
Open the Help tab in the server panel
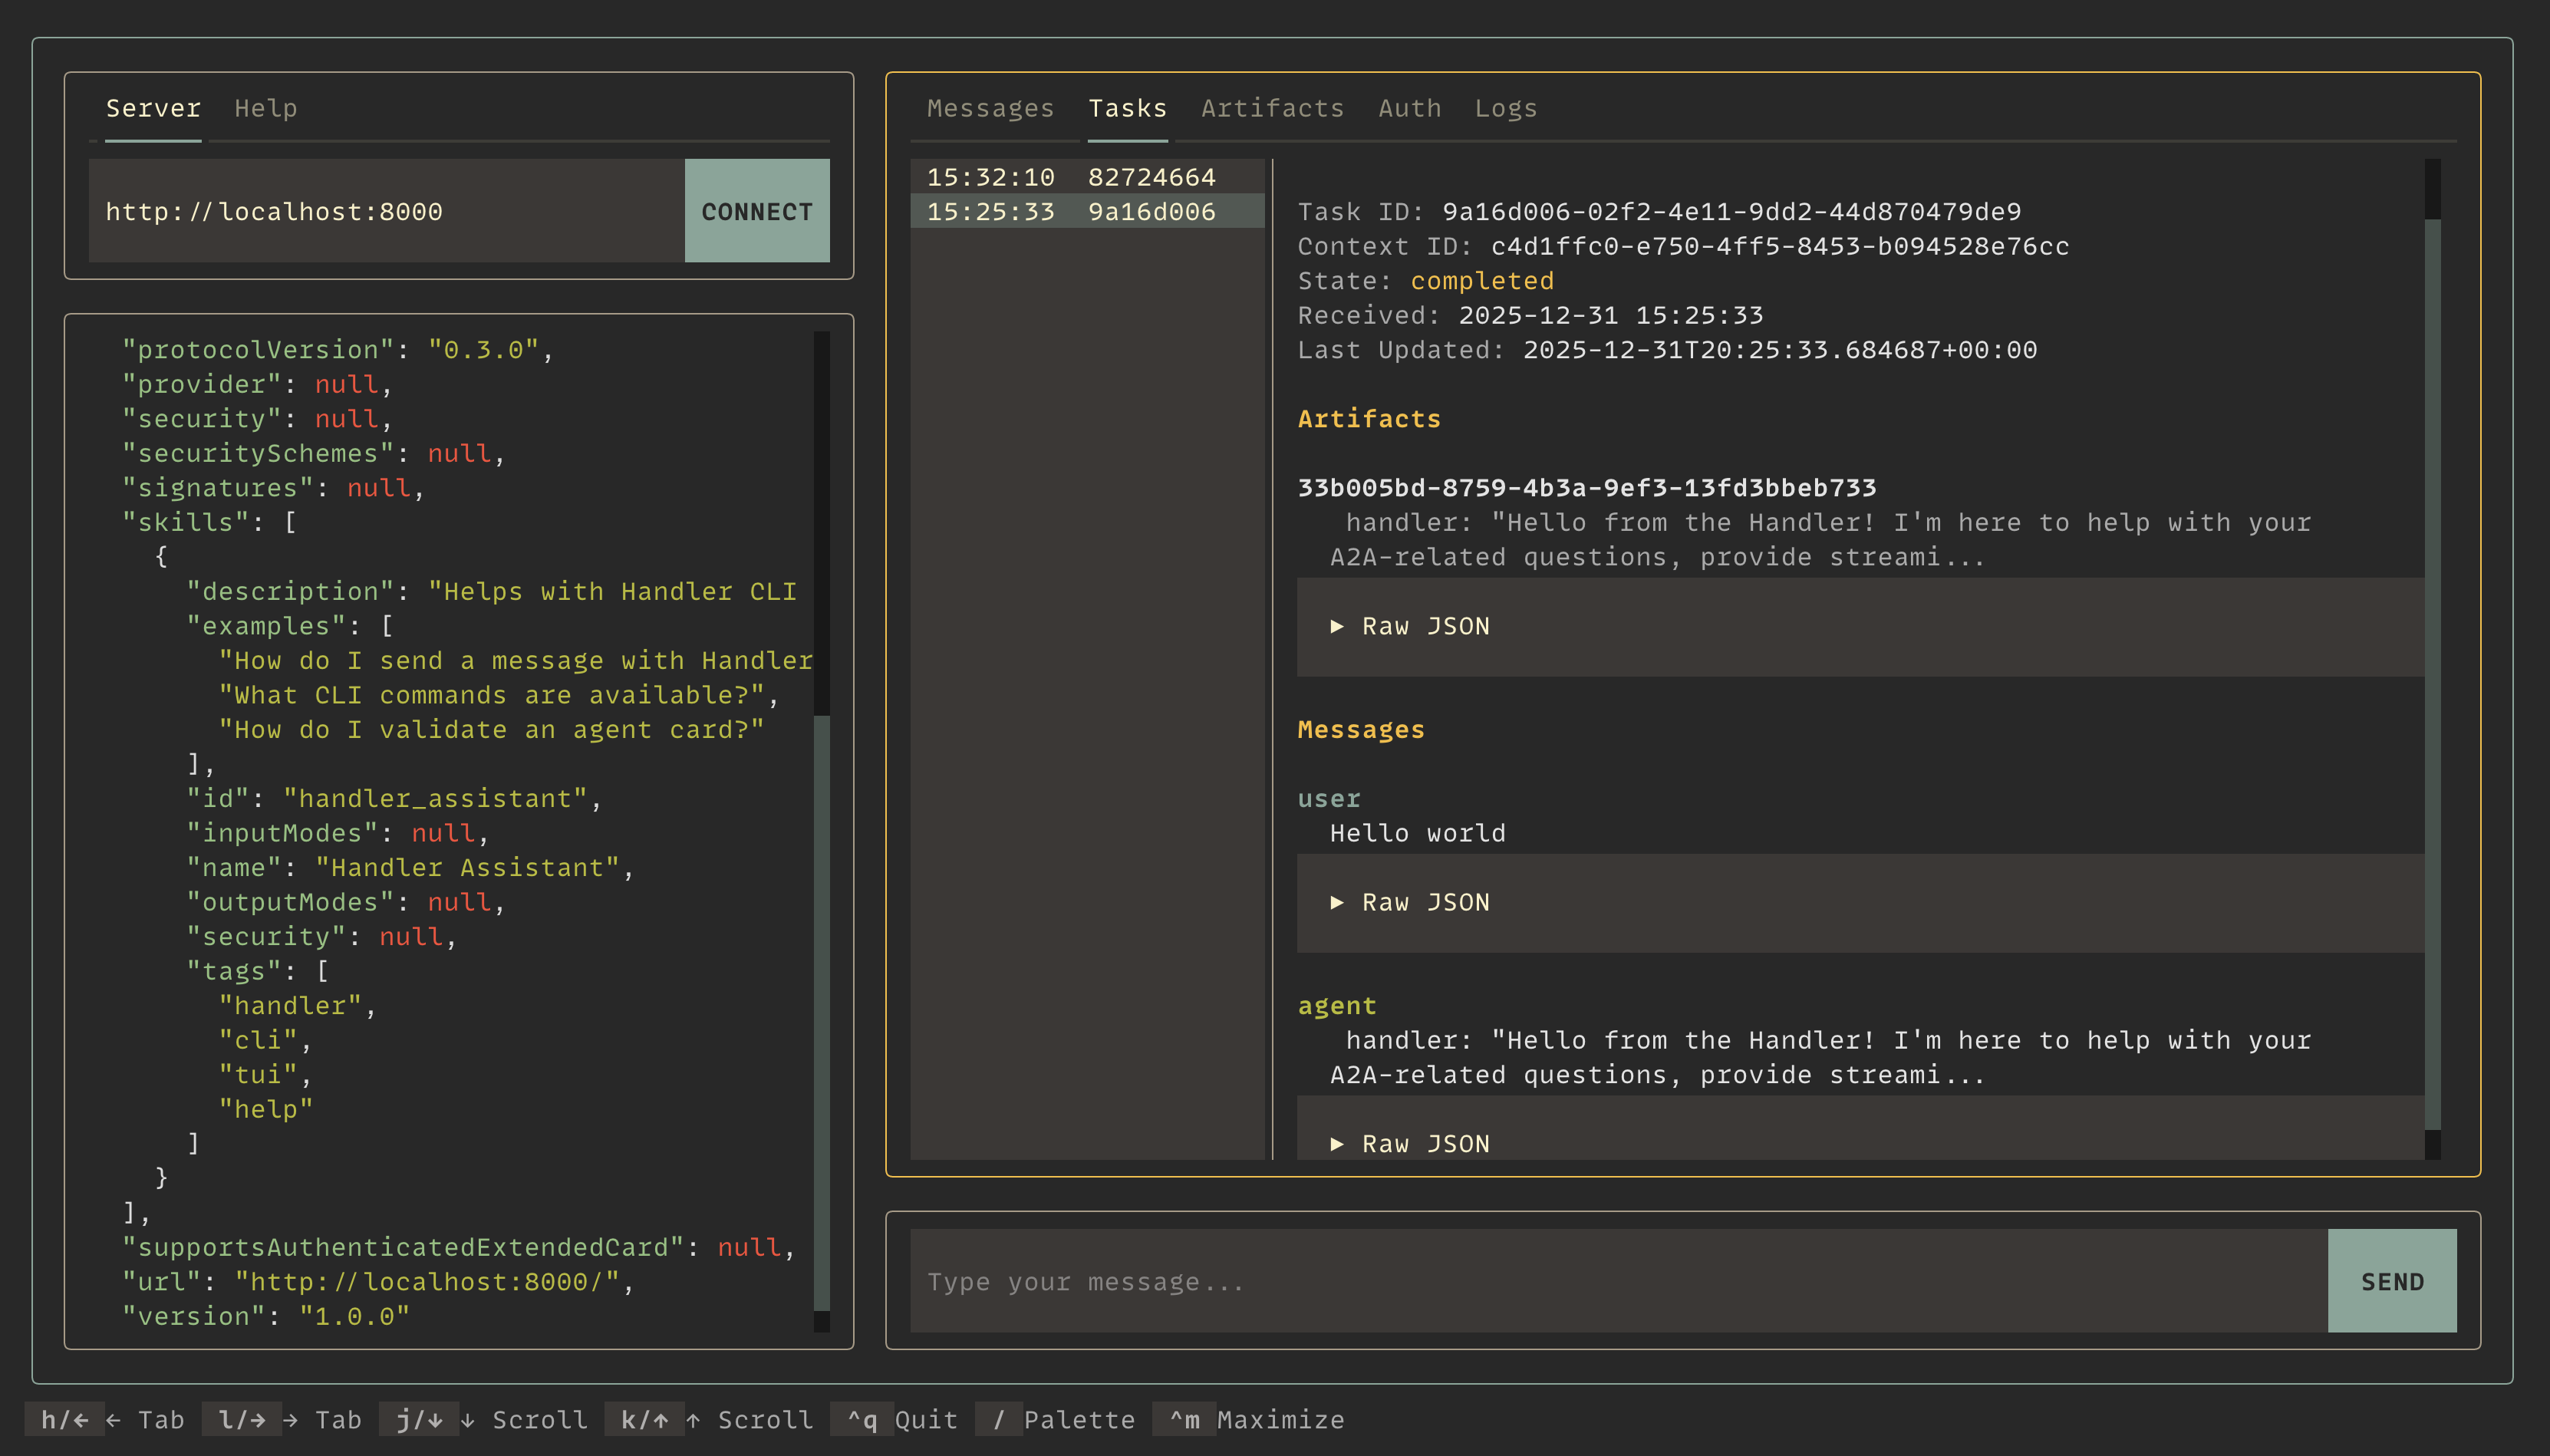(265, 108)
